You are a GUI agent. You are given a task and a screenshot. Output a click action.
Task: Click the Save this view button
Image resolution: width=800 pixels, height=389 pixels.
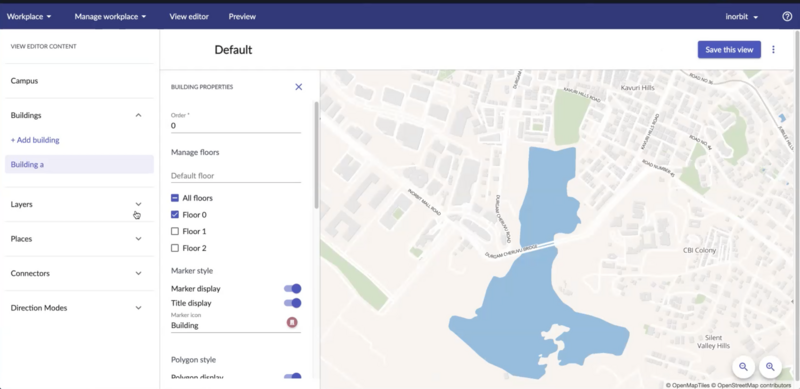(729, 50)
